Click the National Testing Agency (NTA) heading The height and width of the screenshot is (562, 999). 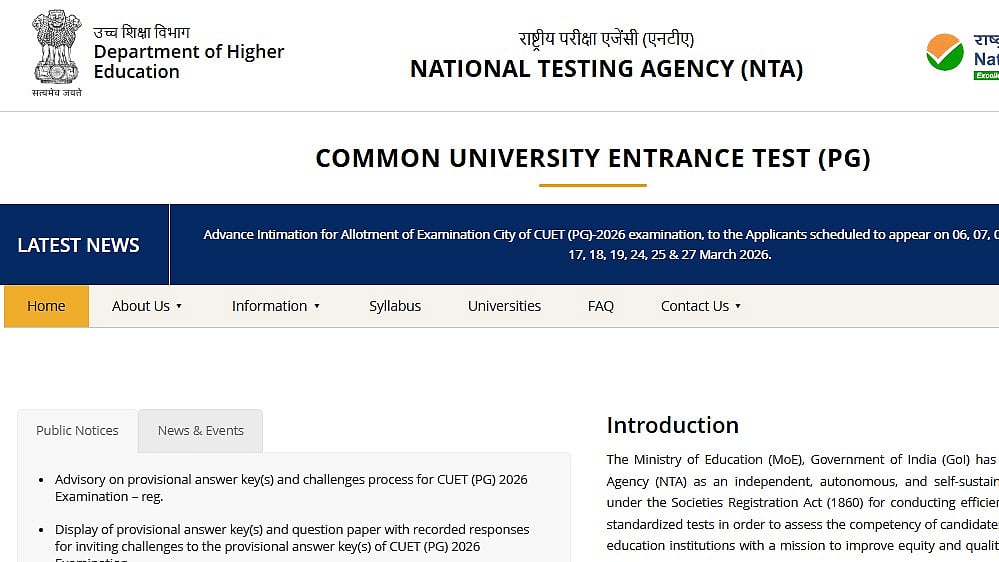[606, 69]
